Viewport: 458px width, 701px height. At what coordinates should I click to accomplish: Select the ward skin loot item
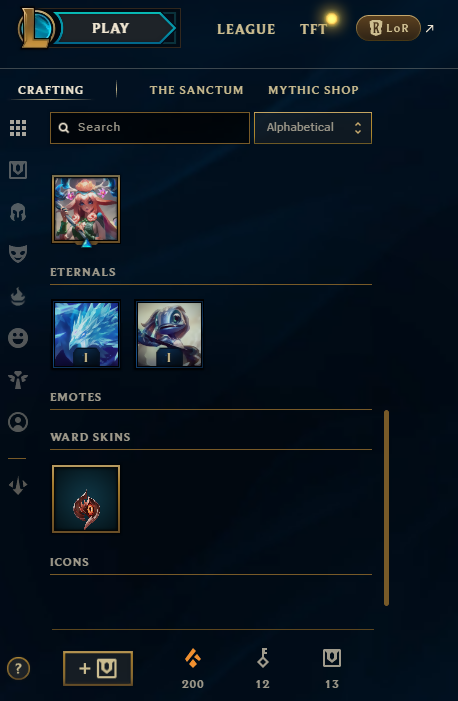tap(86, 499)
